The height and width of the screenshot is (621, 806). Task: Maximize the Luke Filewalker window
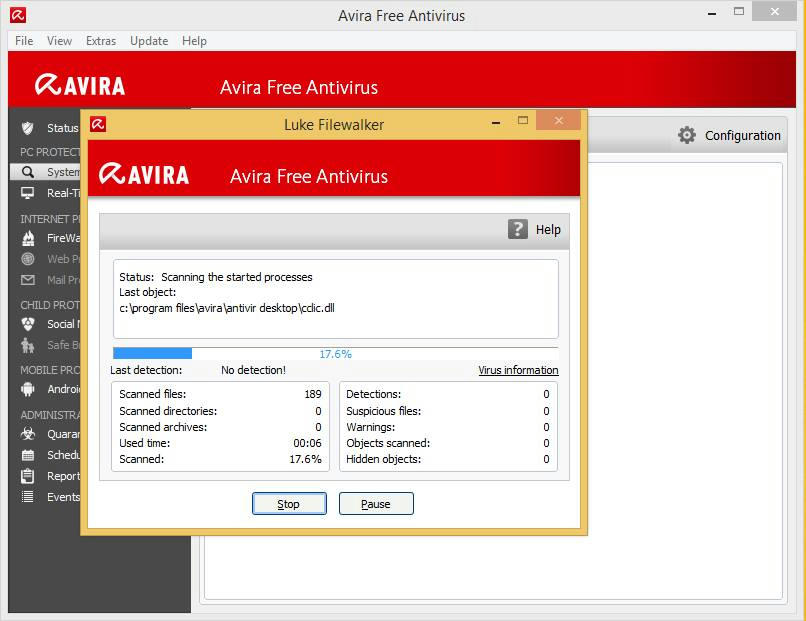click(523, 121)
